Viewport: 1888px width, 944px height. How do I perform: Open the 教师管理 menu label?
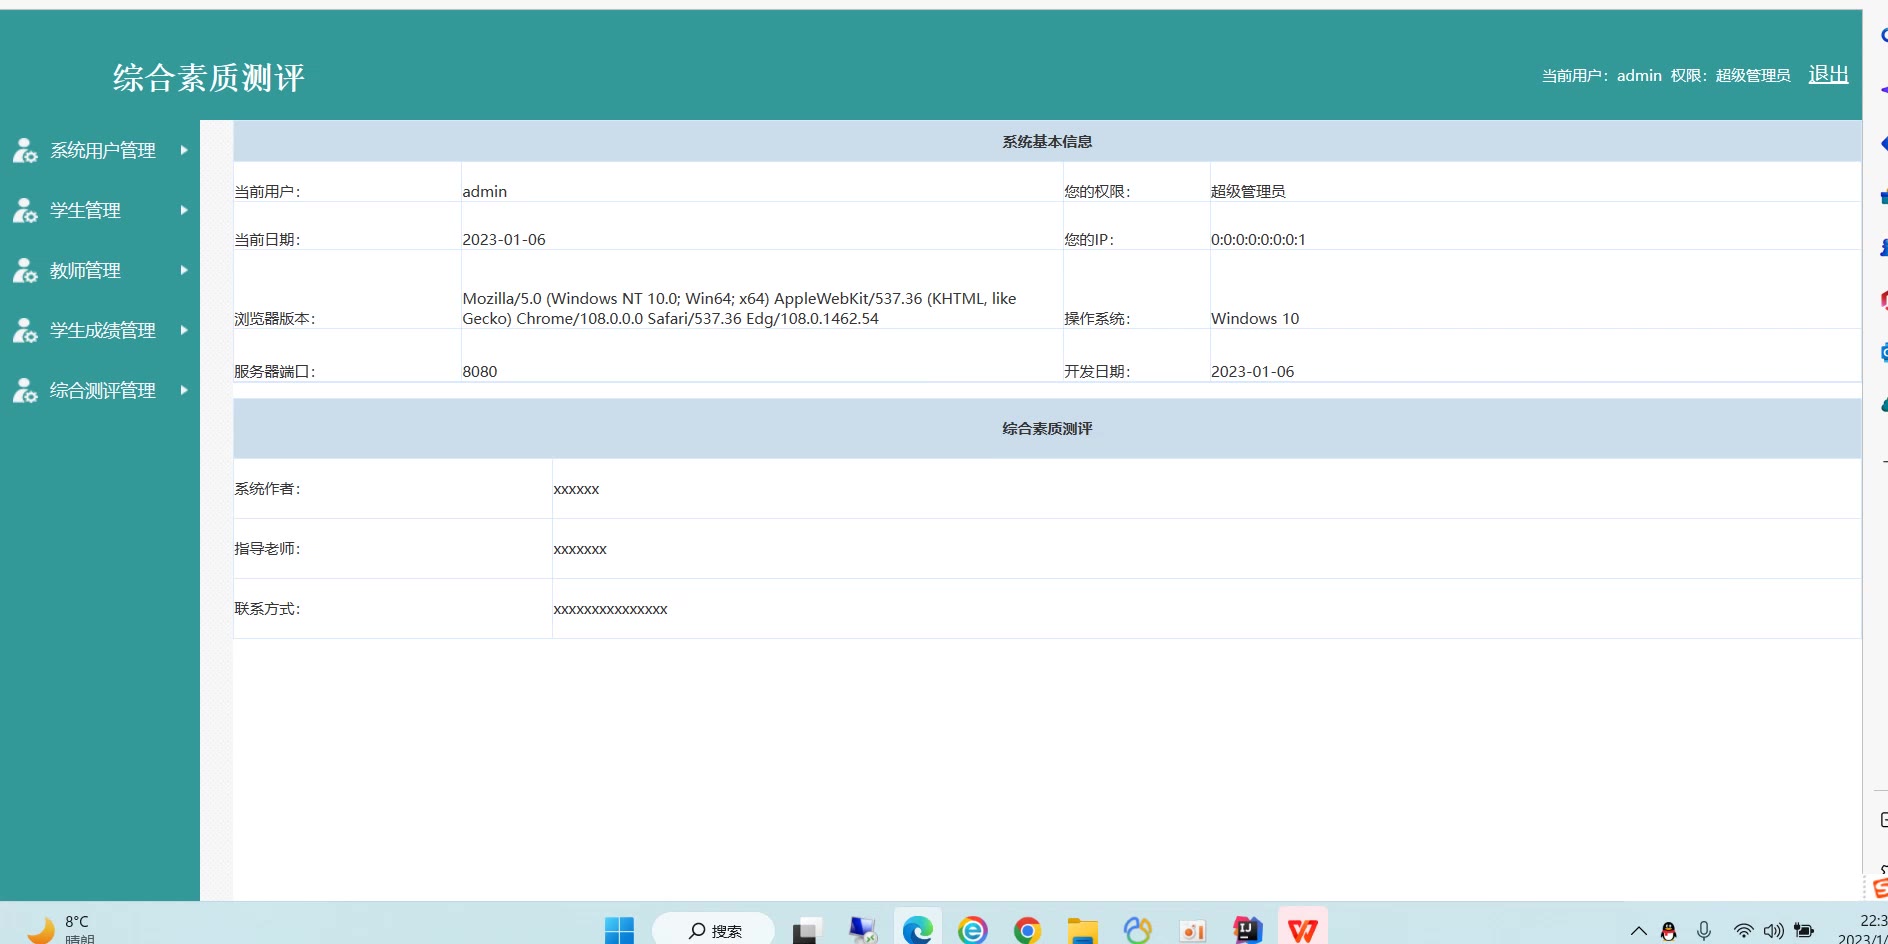point(85,270)
